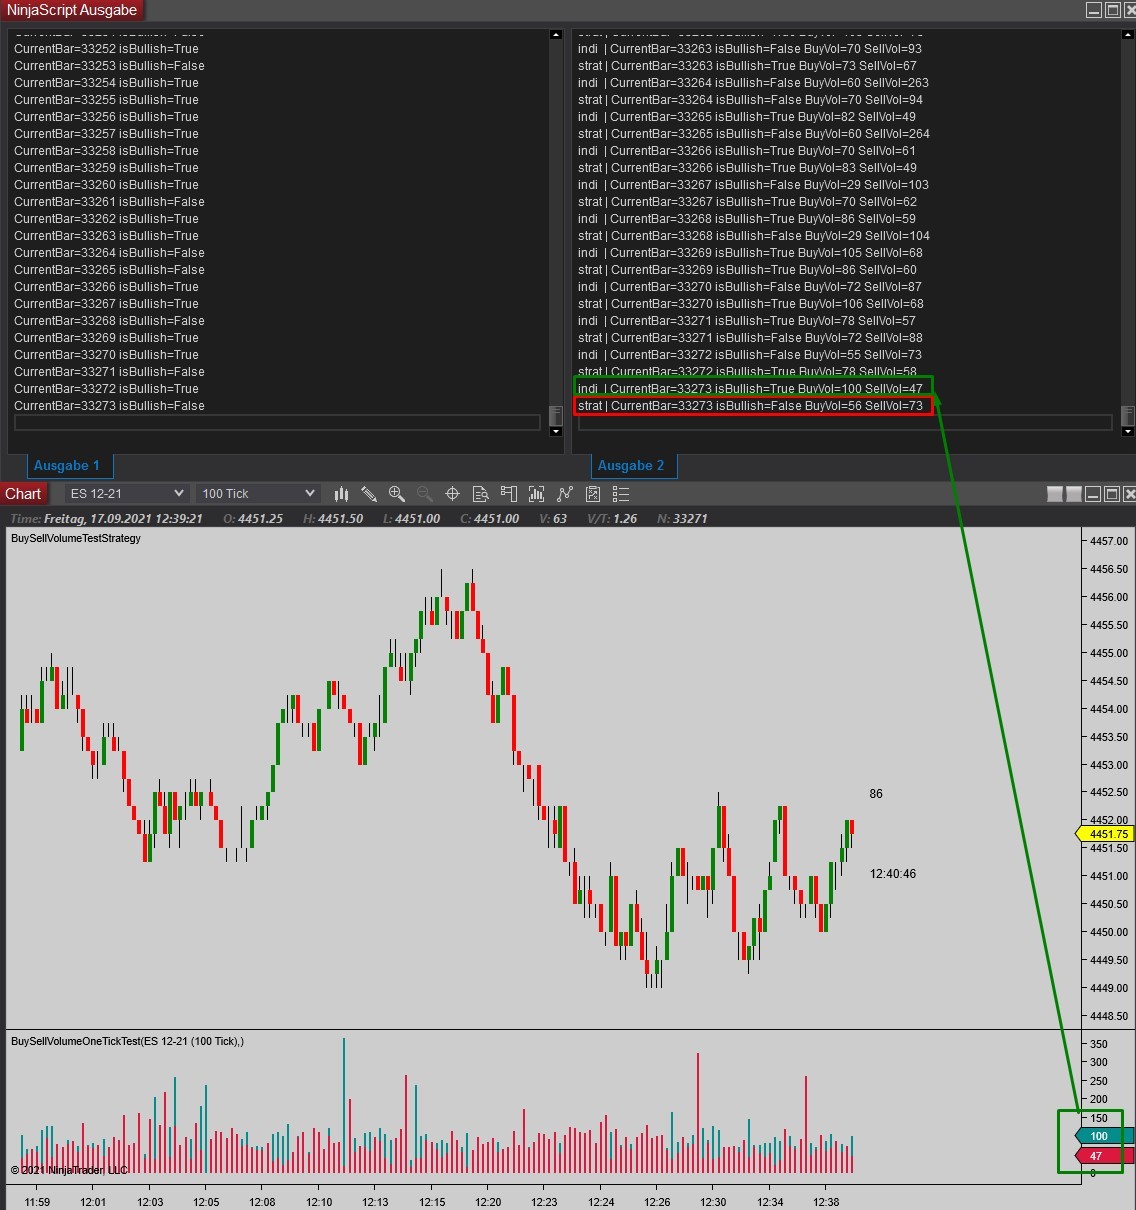The height and width of the screenshot is (1210, 1136).
Task: Select the drawing tools pencil icon
Action: point(369,494)
